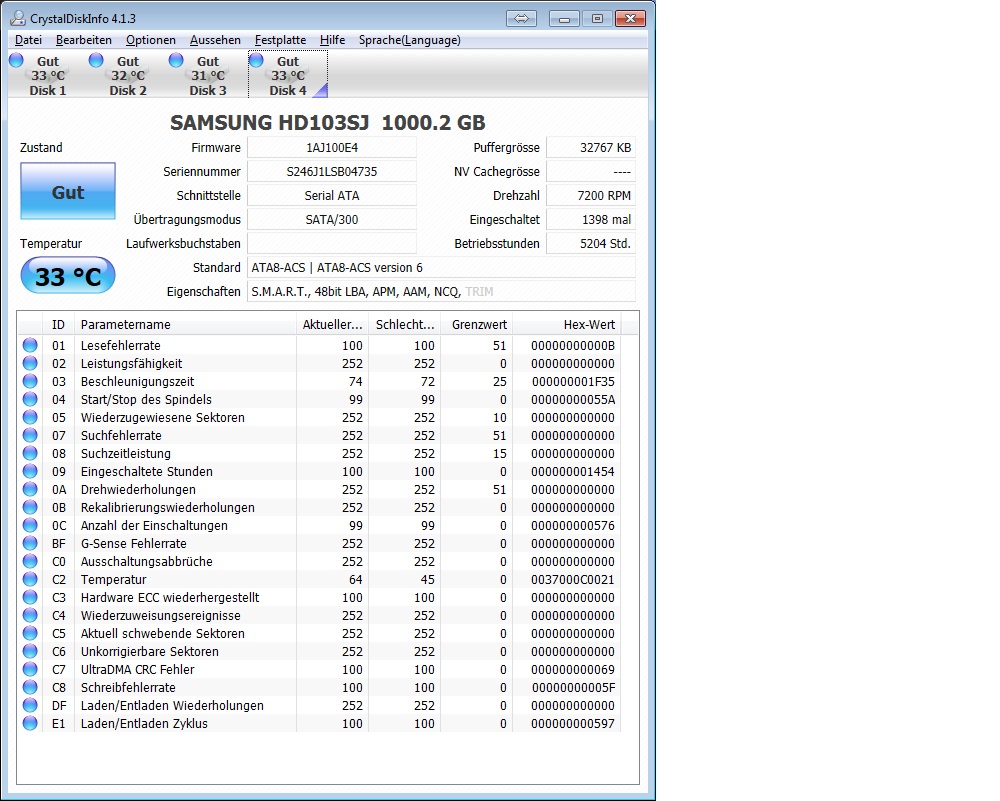The width and height of the screenshot is (1000, 801).
Task: Open the Aussehen menu
Action: pyautogui.click(x=215, y=40)
